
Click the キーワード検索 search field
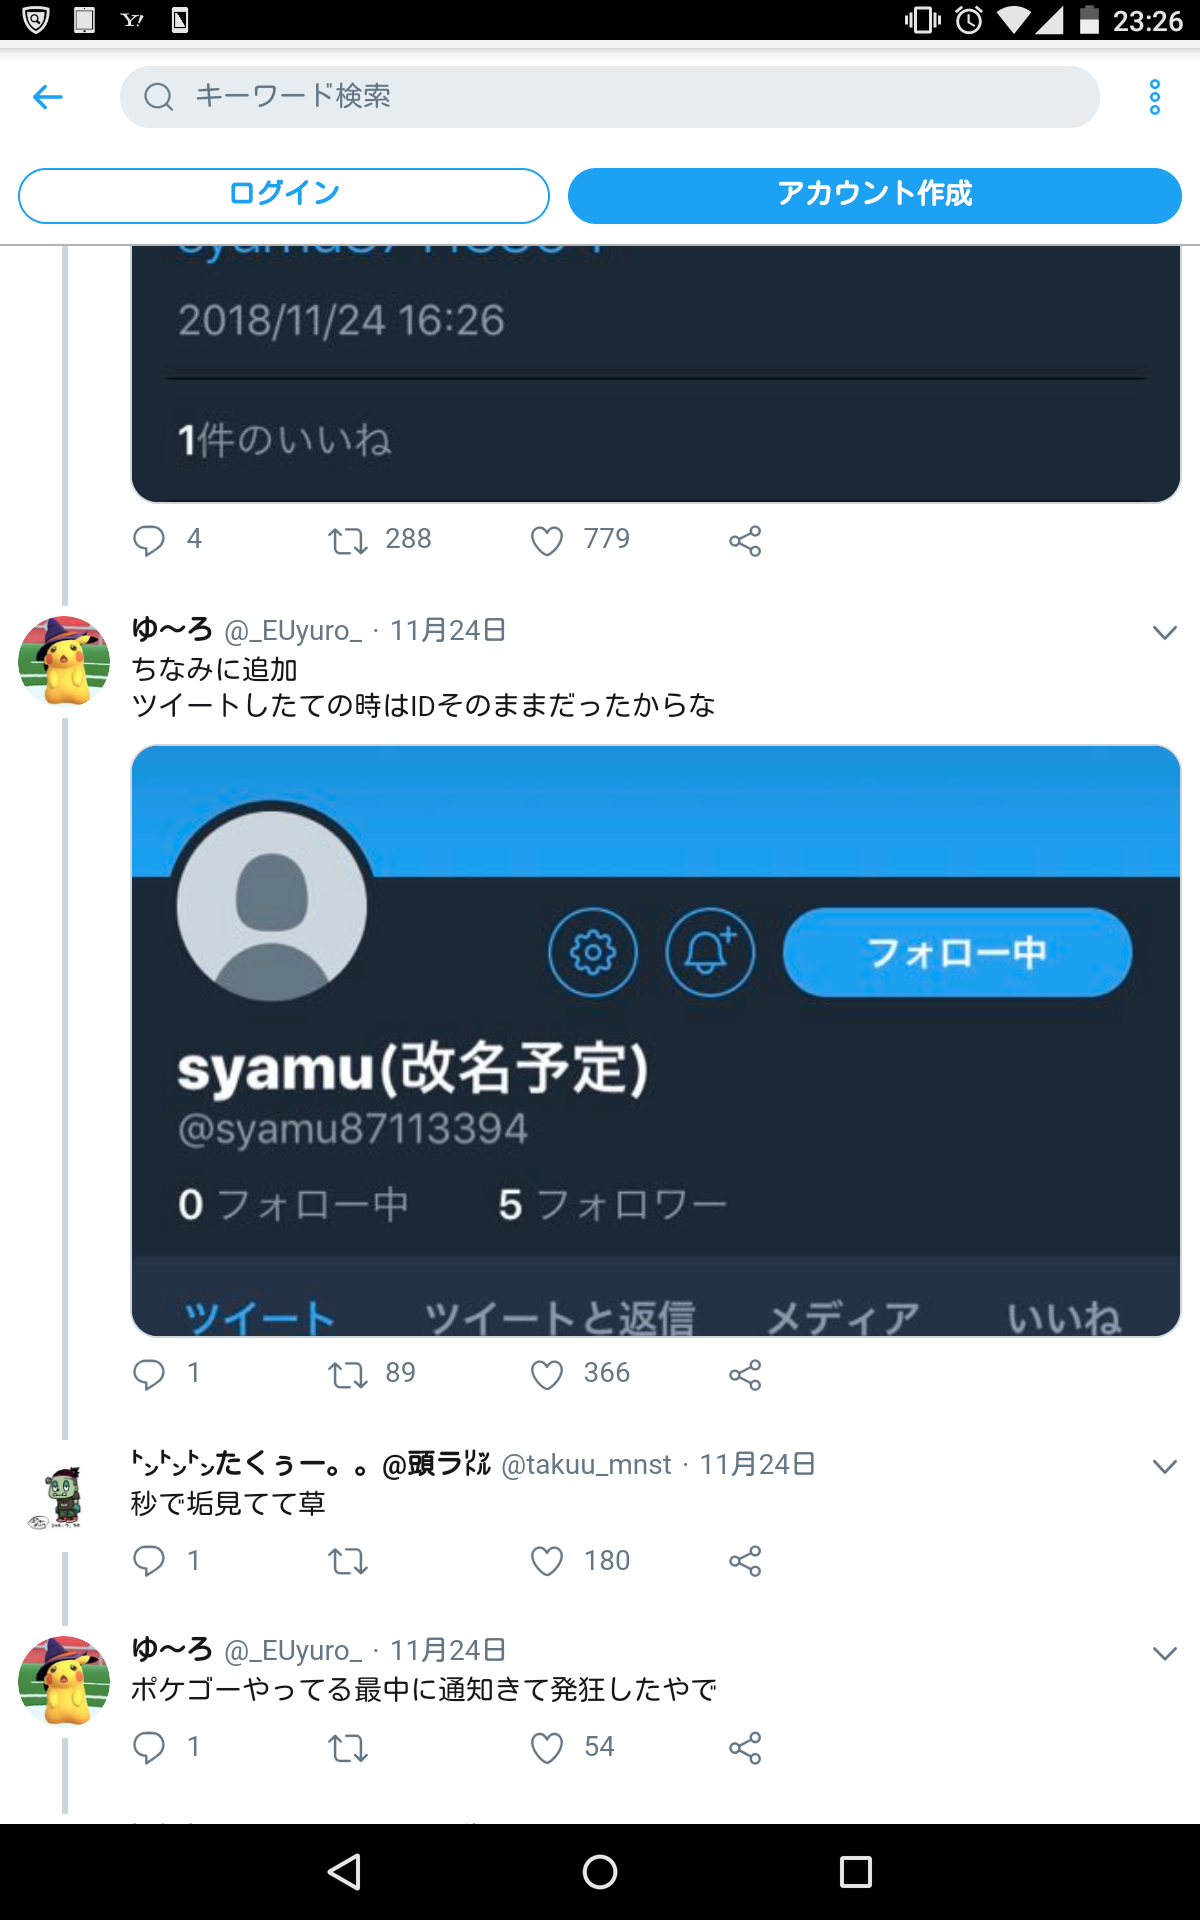tap(610, 97)
